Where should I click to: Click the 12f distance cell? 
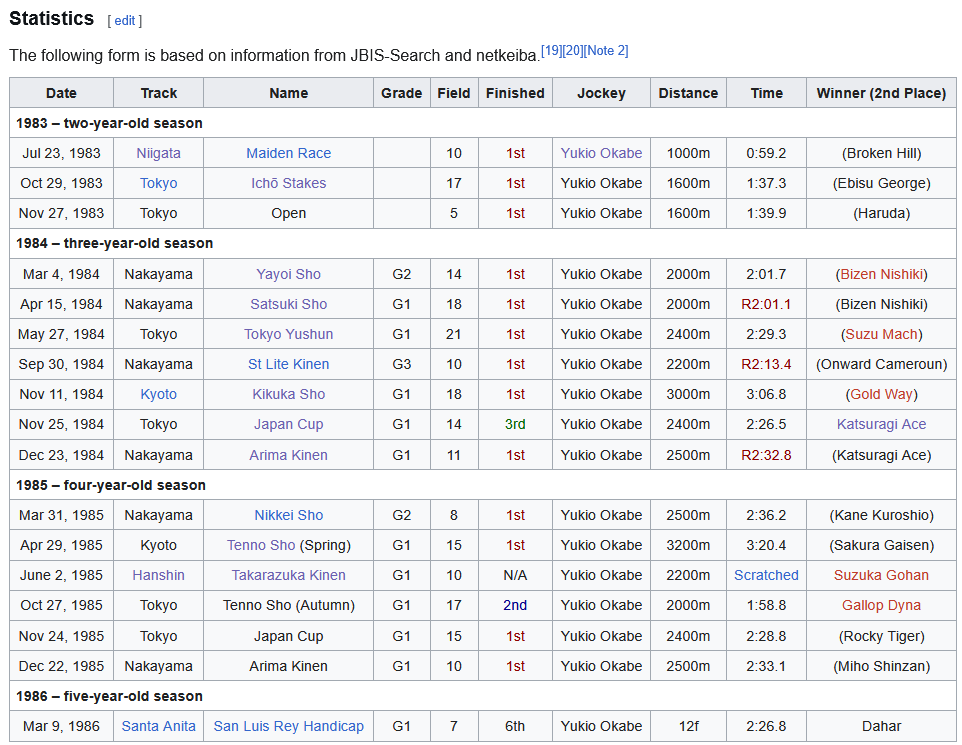[x=688, y=727]
